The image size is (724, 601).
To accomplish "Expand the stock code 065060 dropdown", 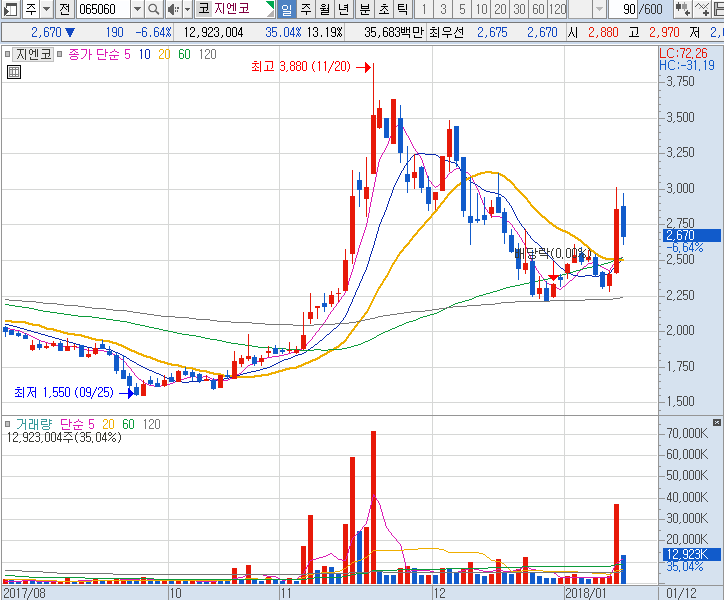I will click(x=137, y=9).
